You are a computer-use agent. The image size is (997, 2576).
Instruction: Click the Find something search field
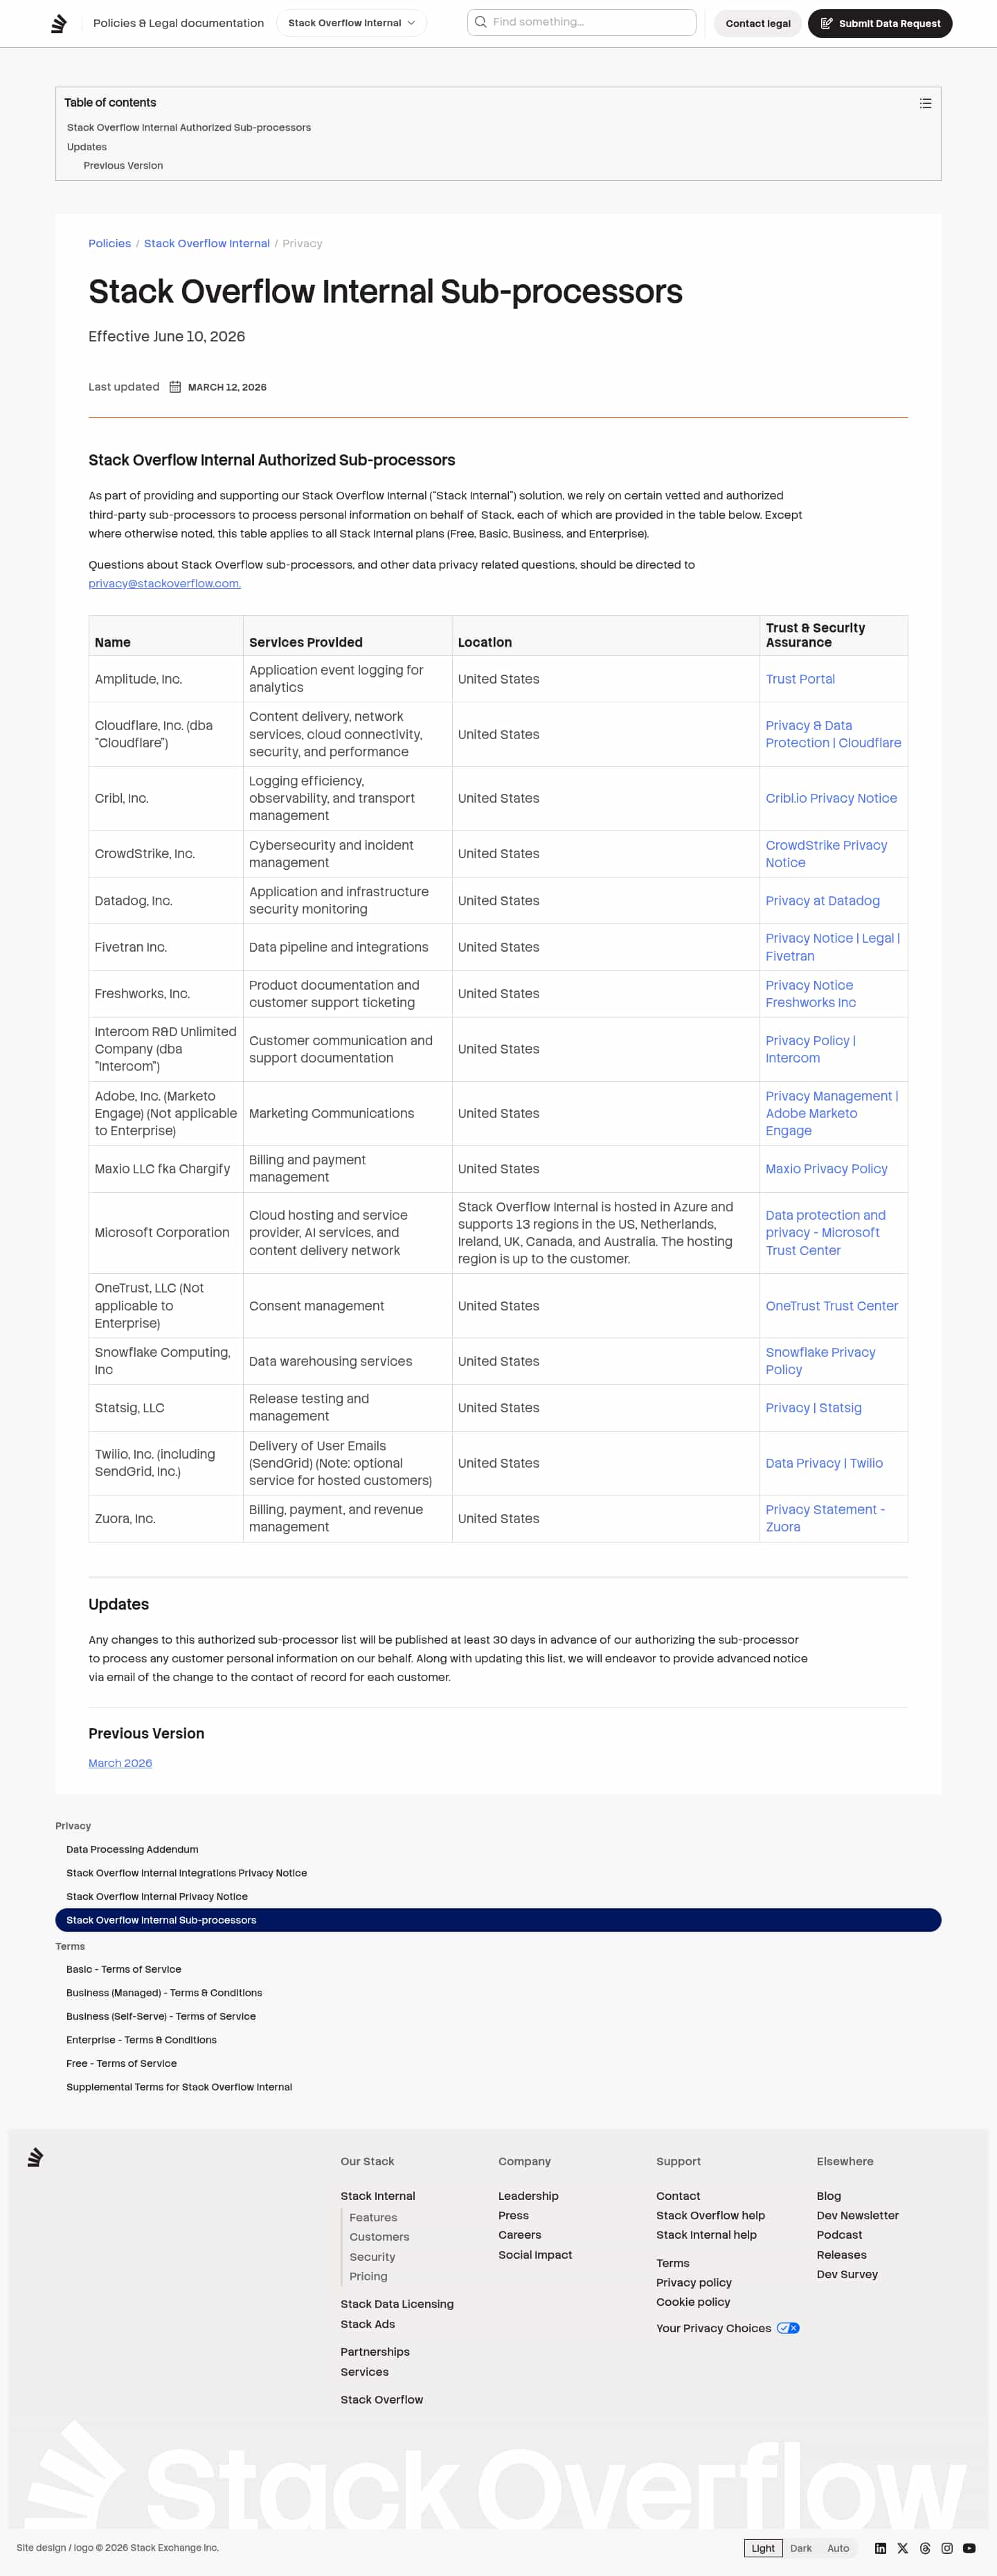[582, 22]
